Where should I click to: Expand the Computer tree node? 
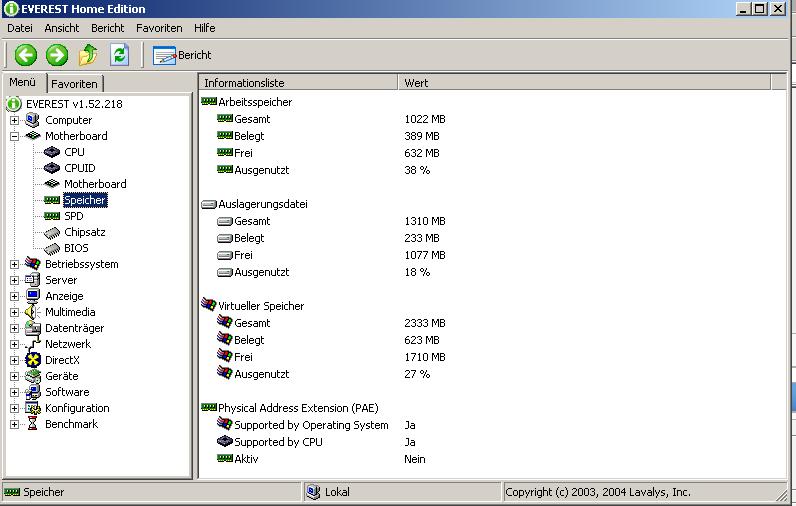(14, 120)
